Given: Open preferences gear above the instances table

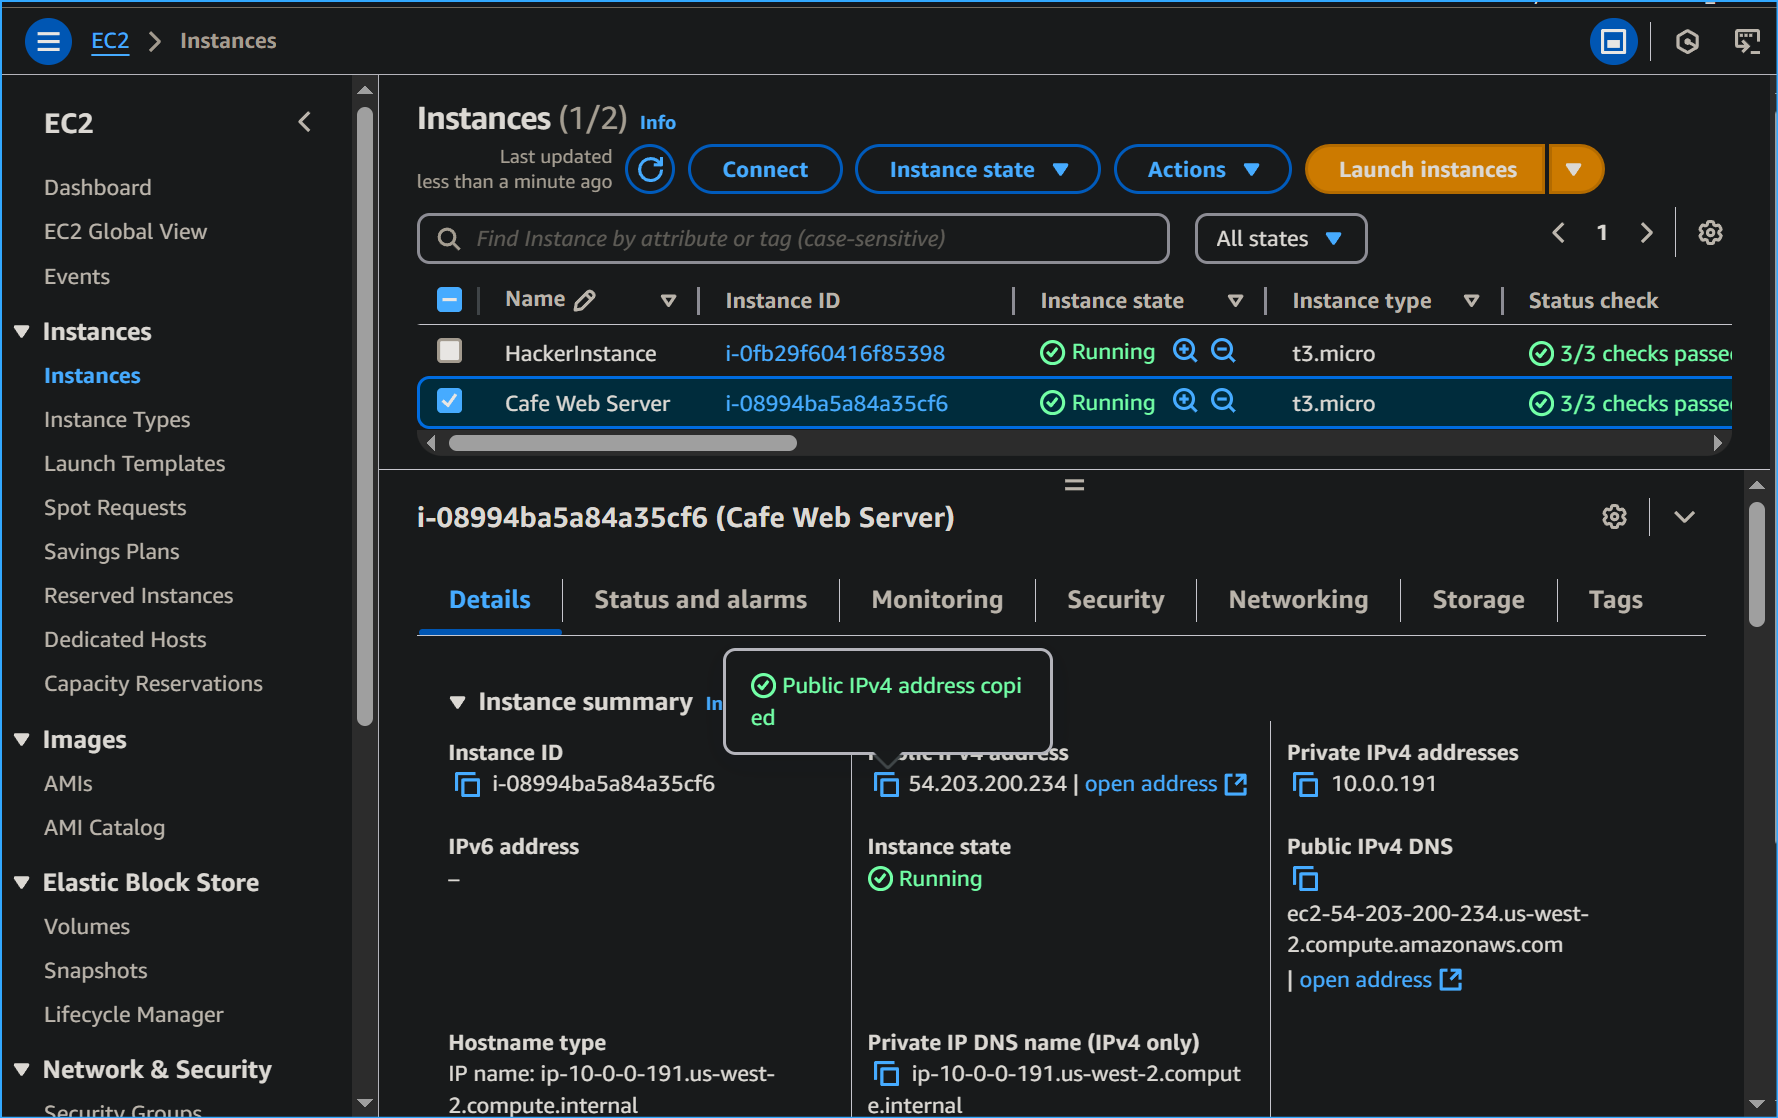Looking at the screenshot, I should click(1709, 232).
